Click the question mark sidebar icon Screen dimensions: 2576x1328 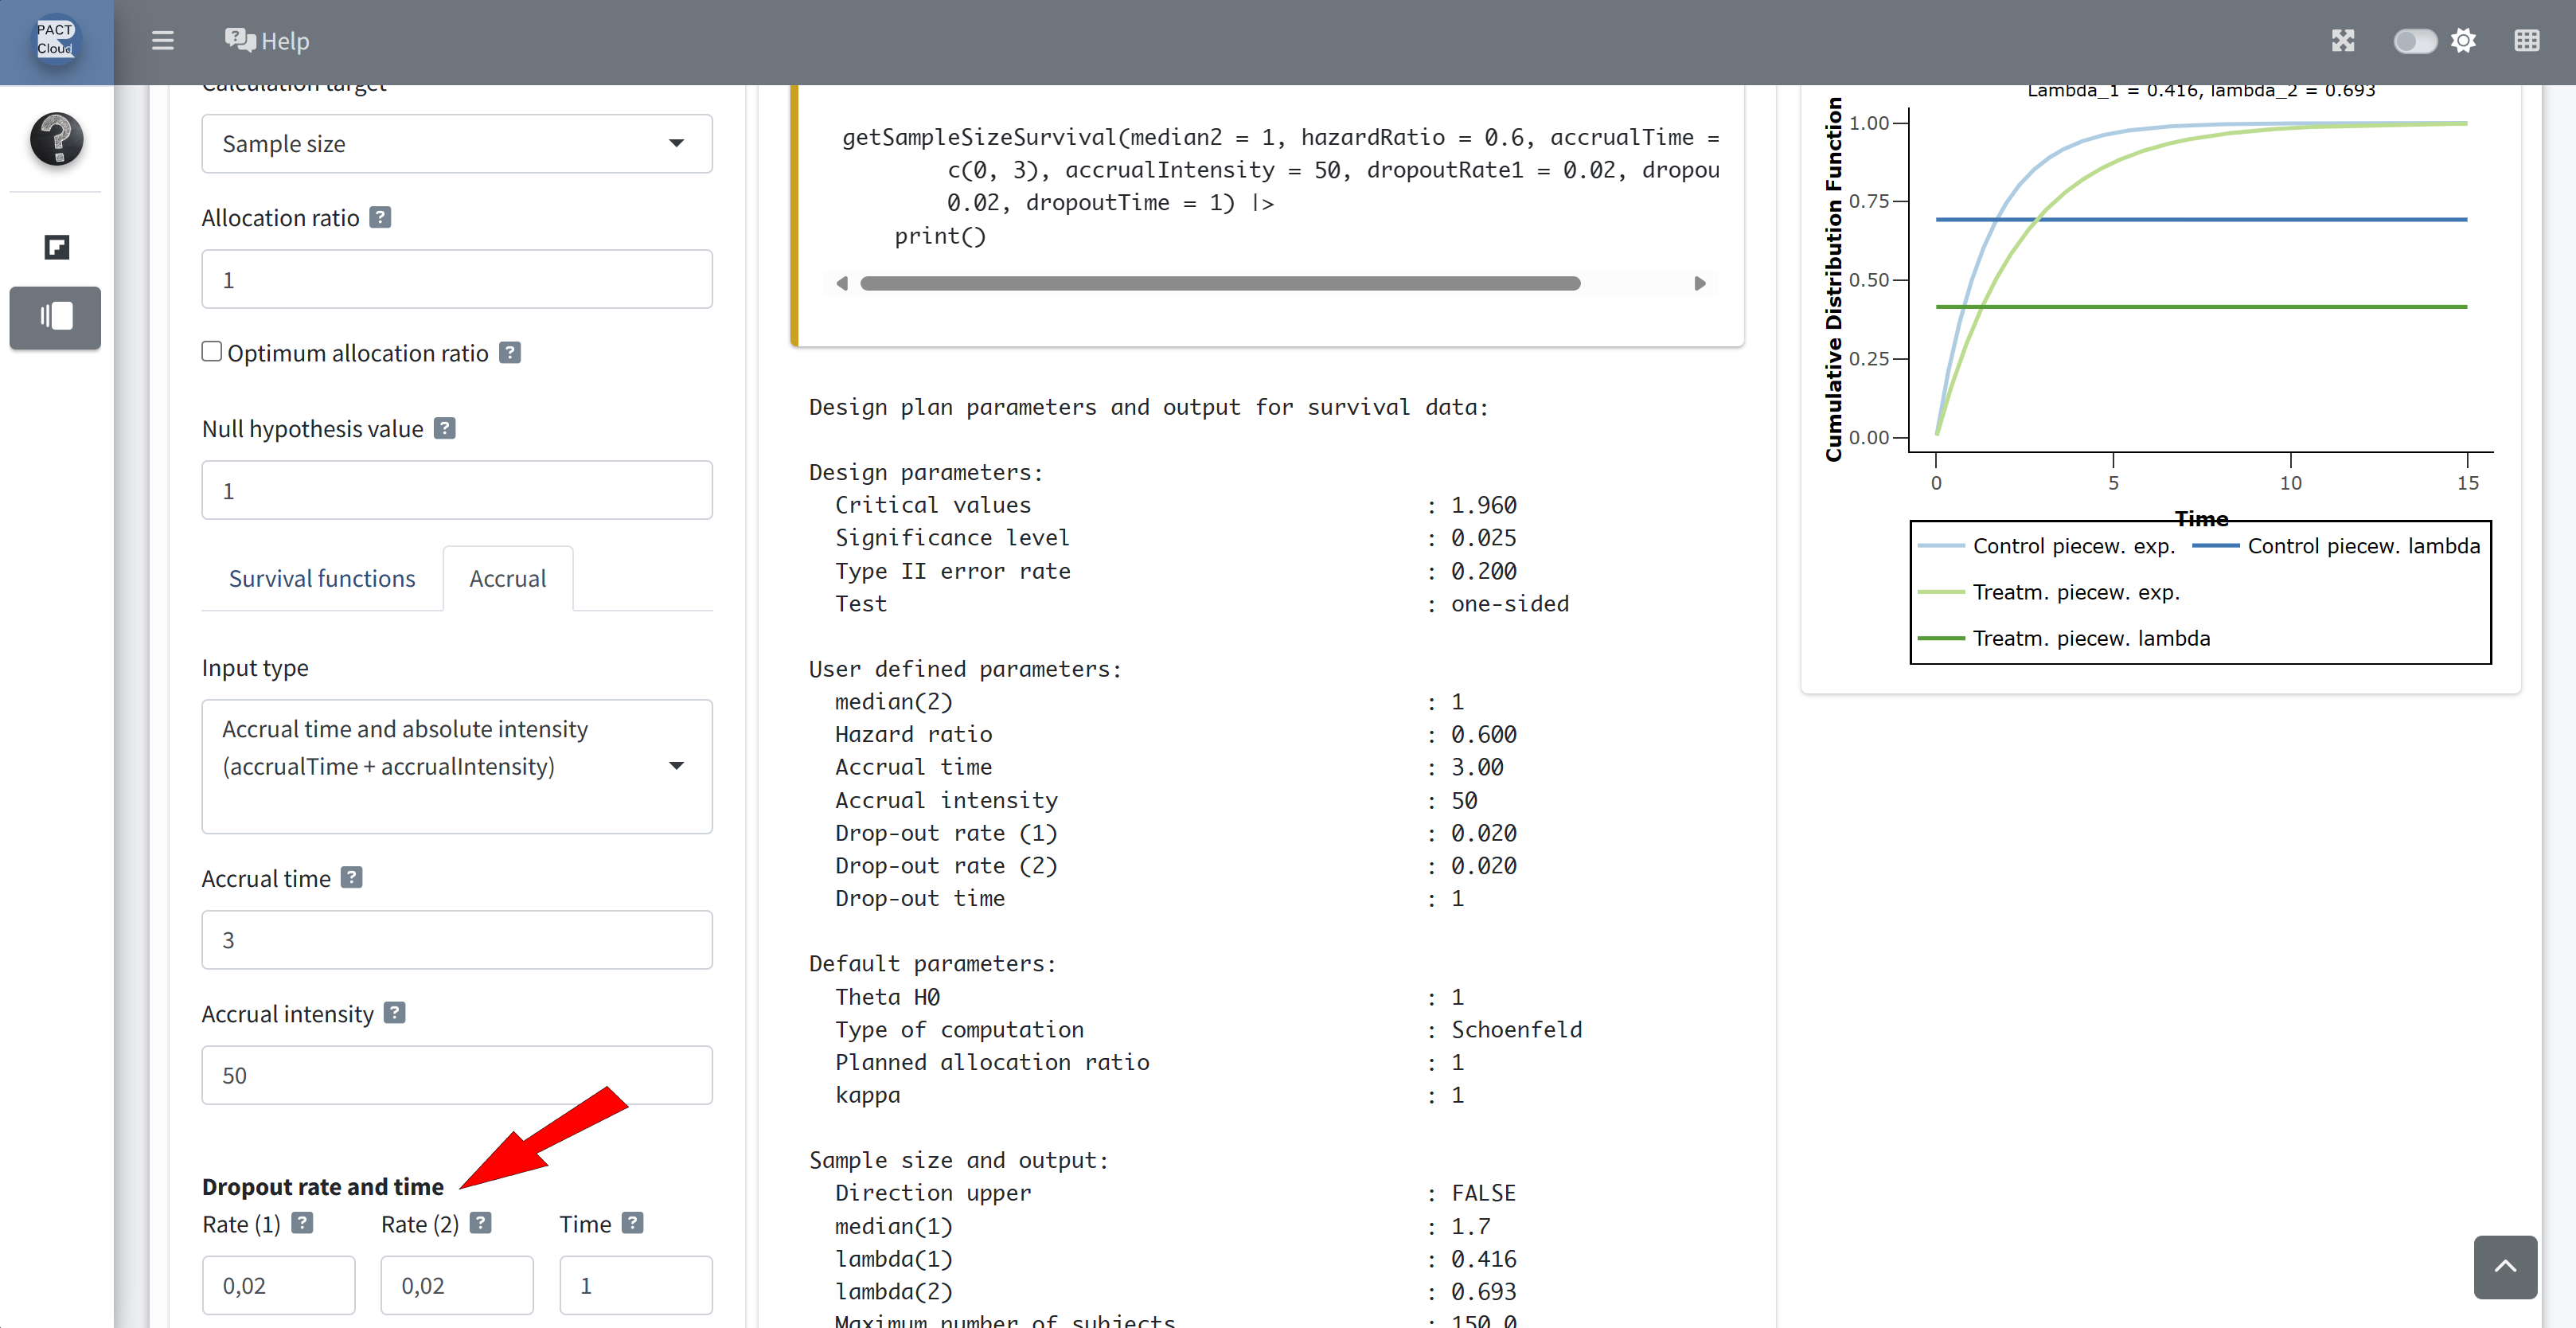(56, 139)
